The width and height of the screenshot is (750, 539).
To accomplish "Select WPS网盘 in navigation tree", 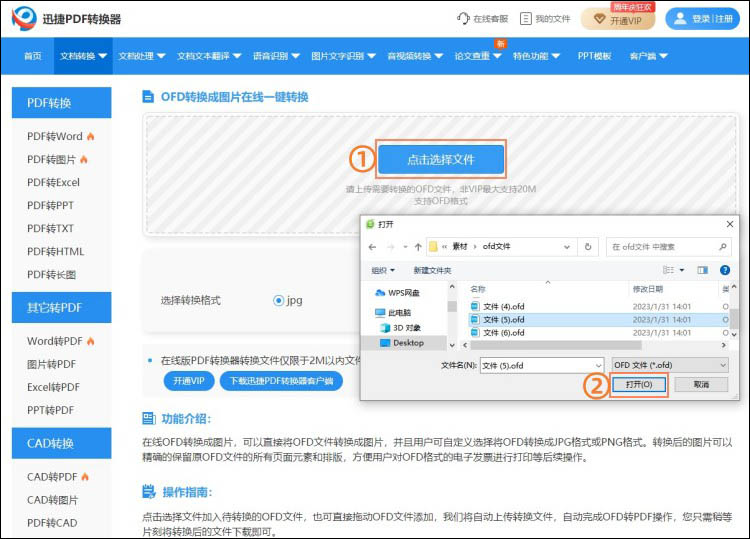I will (397, 293).
